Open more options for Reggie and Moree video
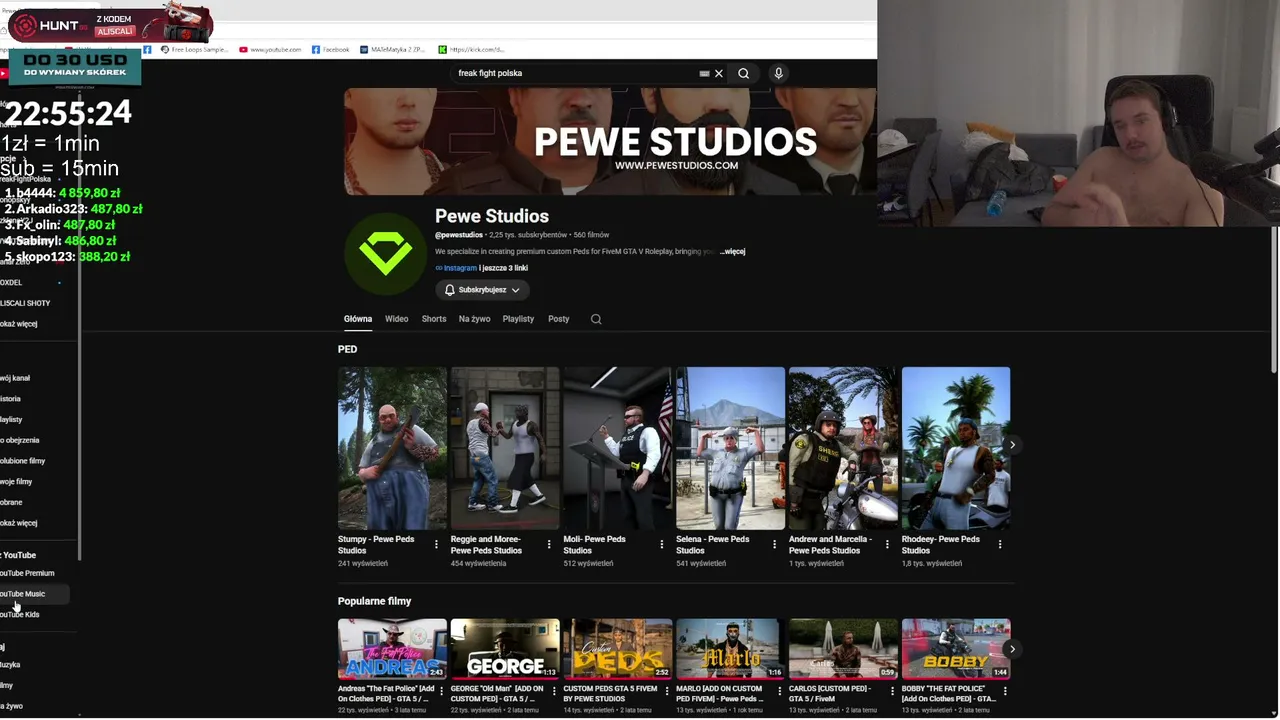The image size is (1280, 720). [549, 545]
